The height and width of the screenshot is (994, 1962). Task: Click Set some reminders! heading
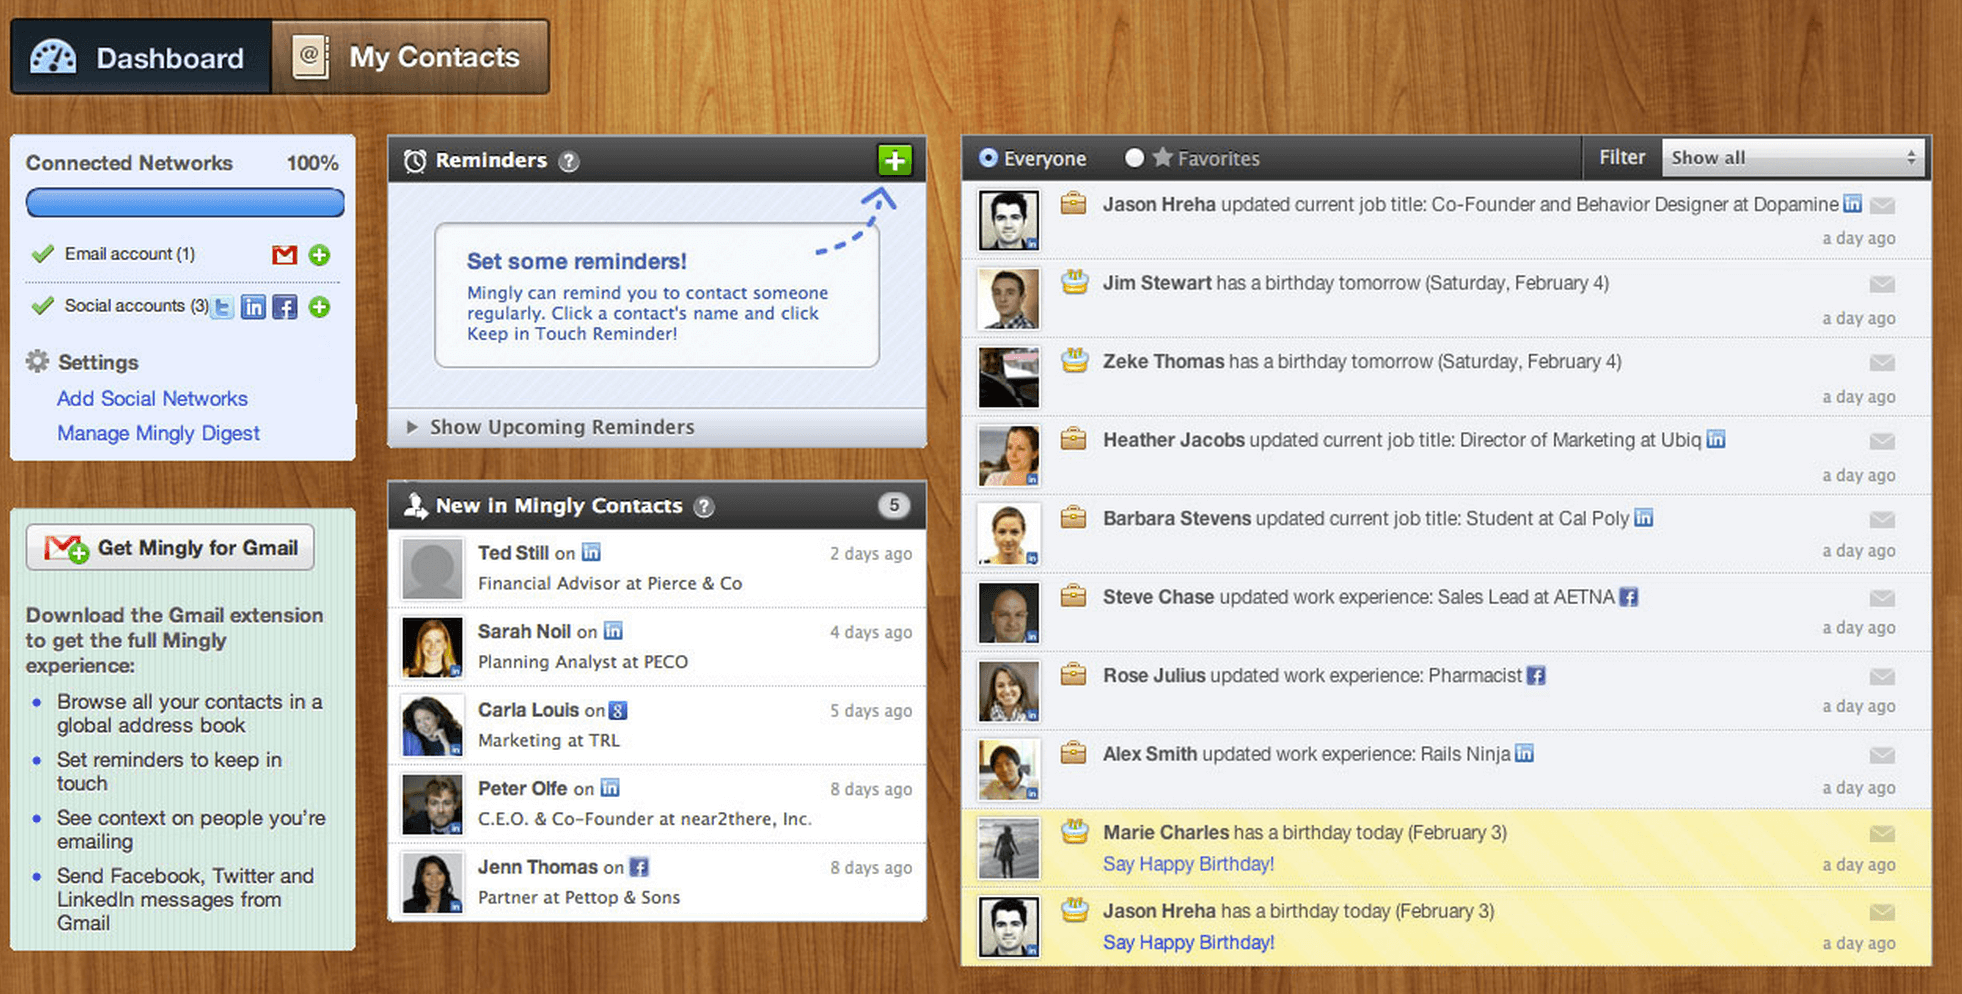tap(577, 261)
